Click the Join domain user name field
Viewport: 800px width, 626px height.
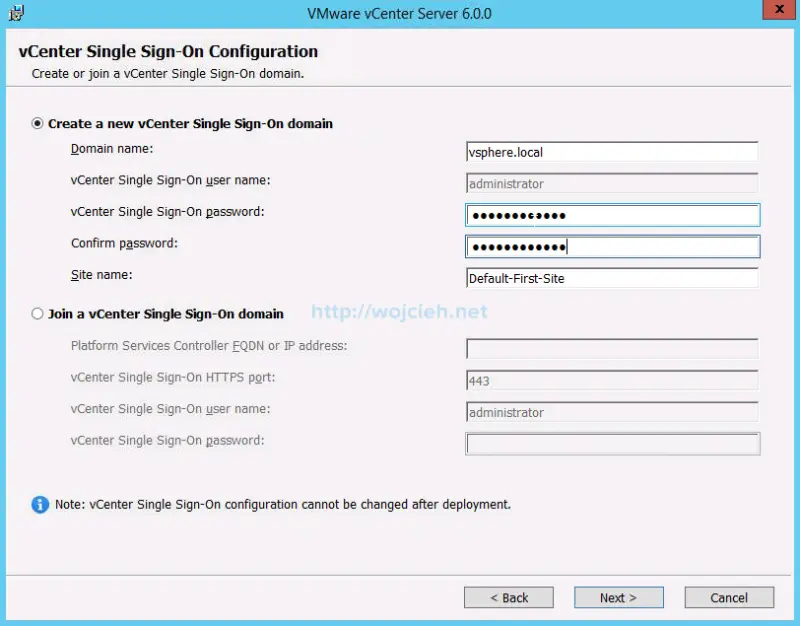(x=611, y=411)
